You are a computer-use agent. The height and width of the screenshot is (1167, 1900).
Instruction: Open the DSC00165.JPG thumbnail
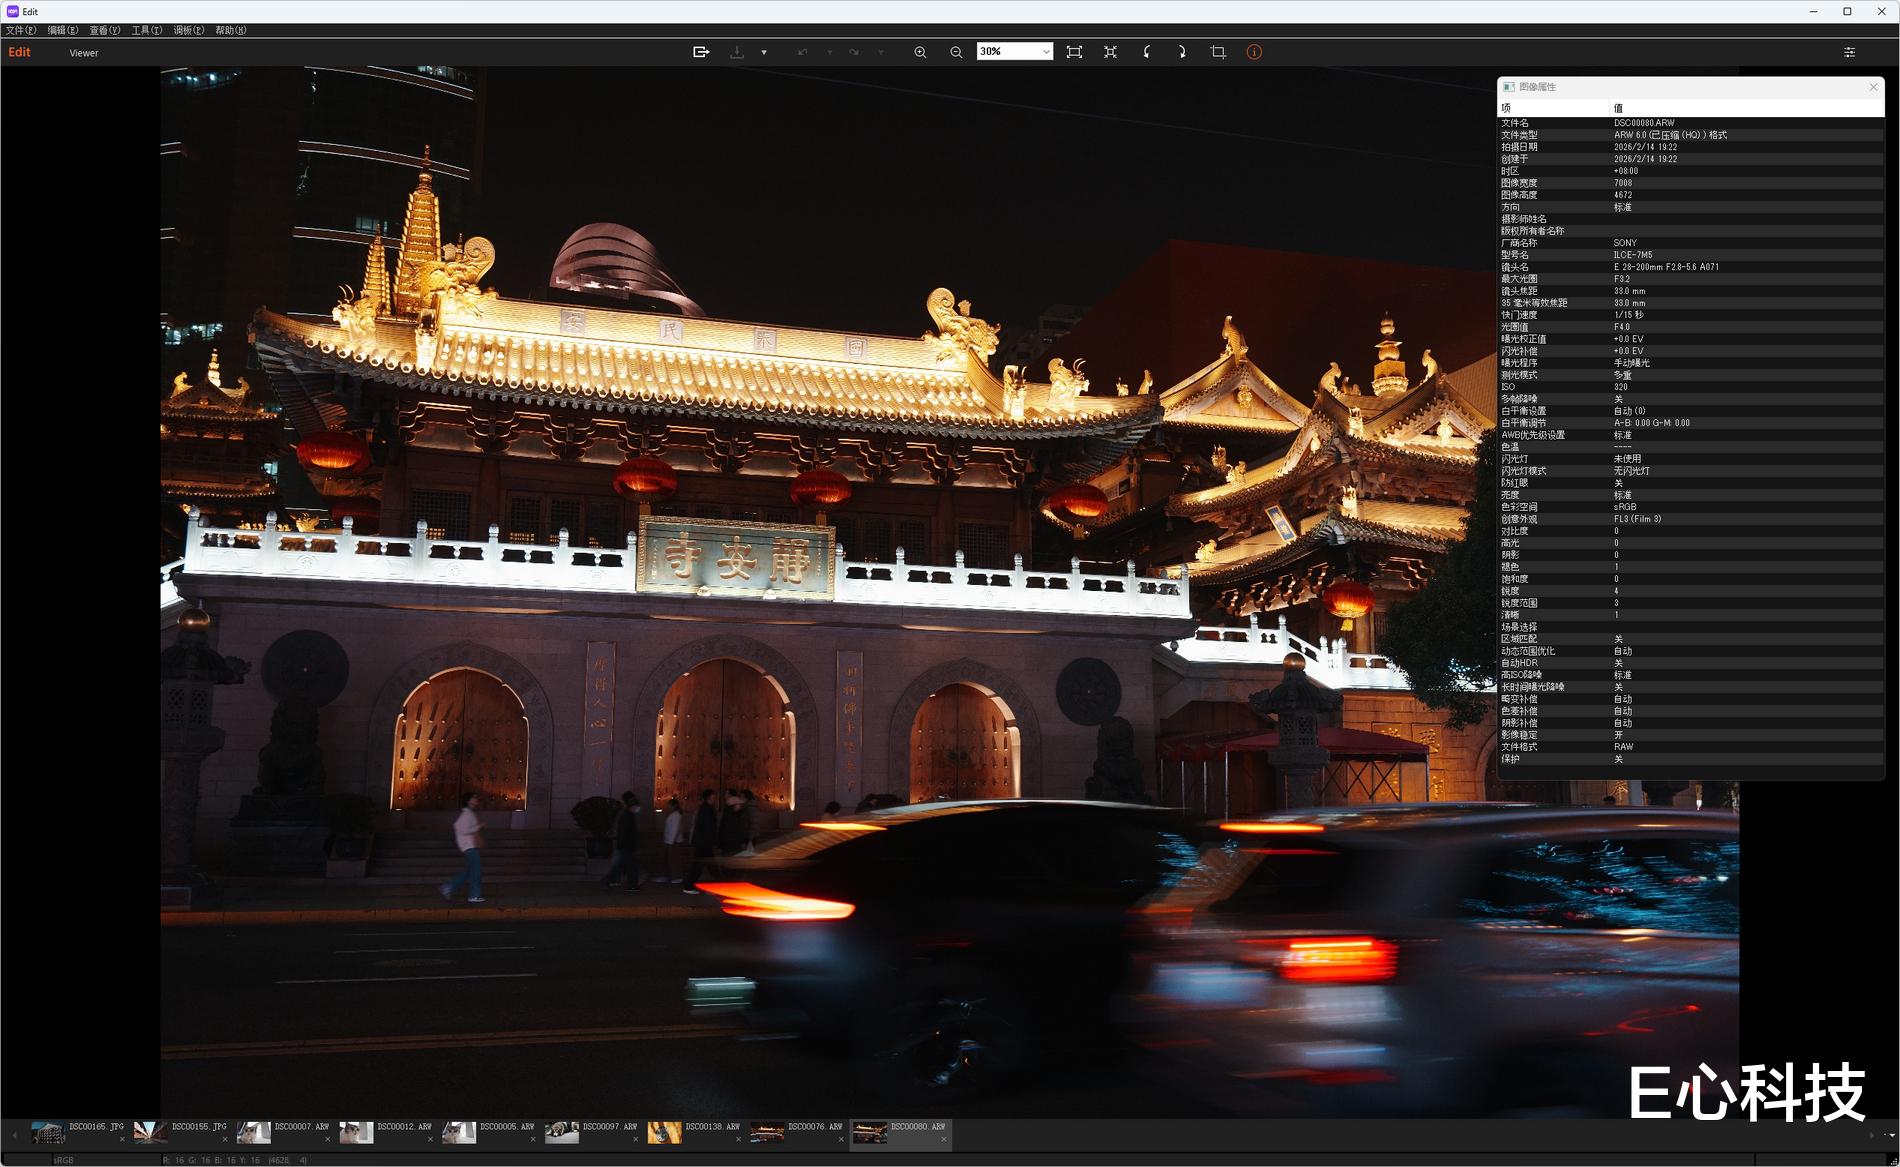coord(48,1133)
